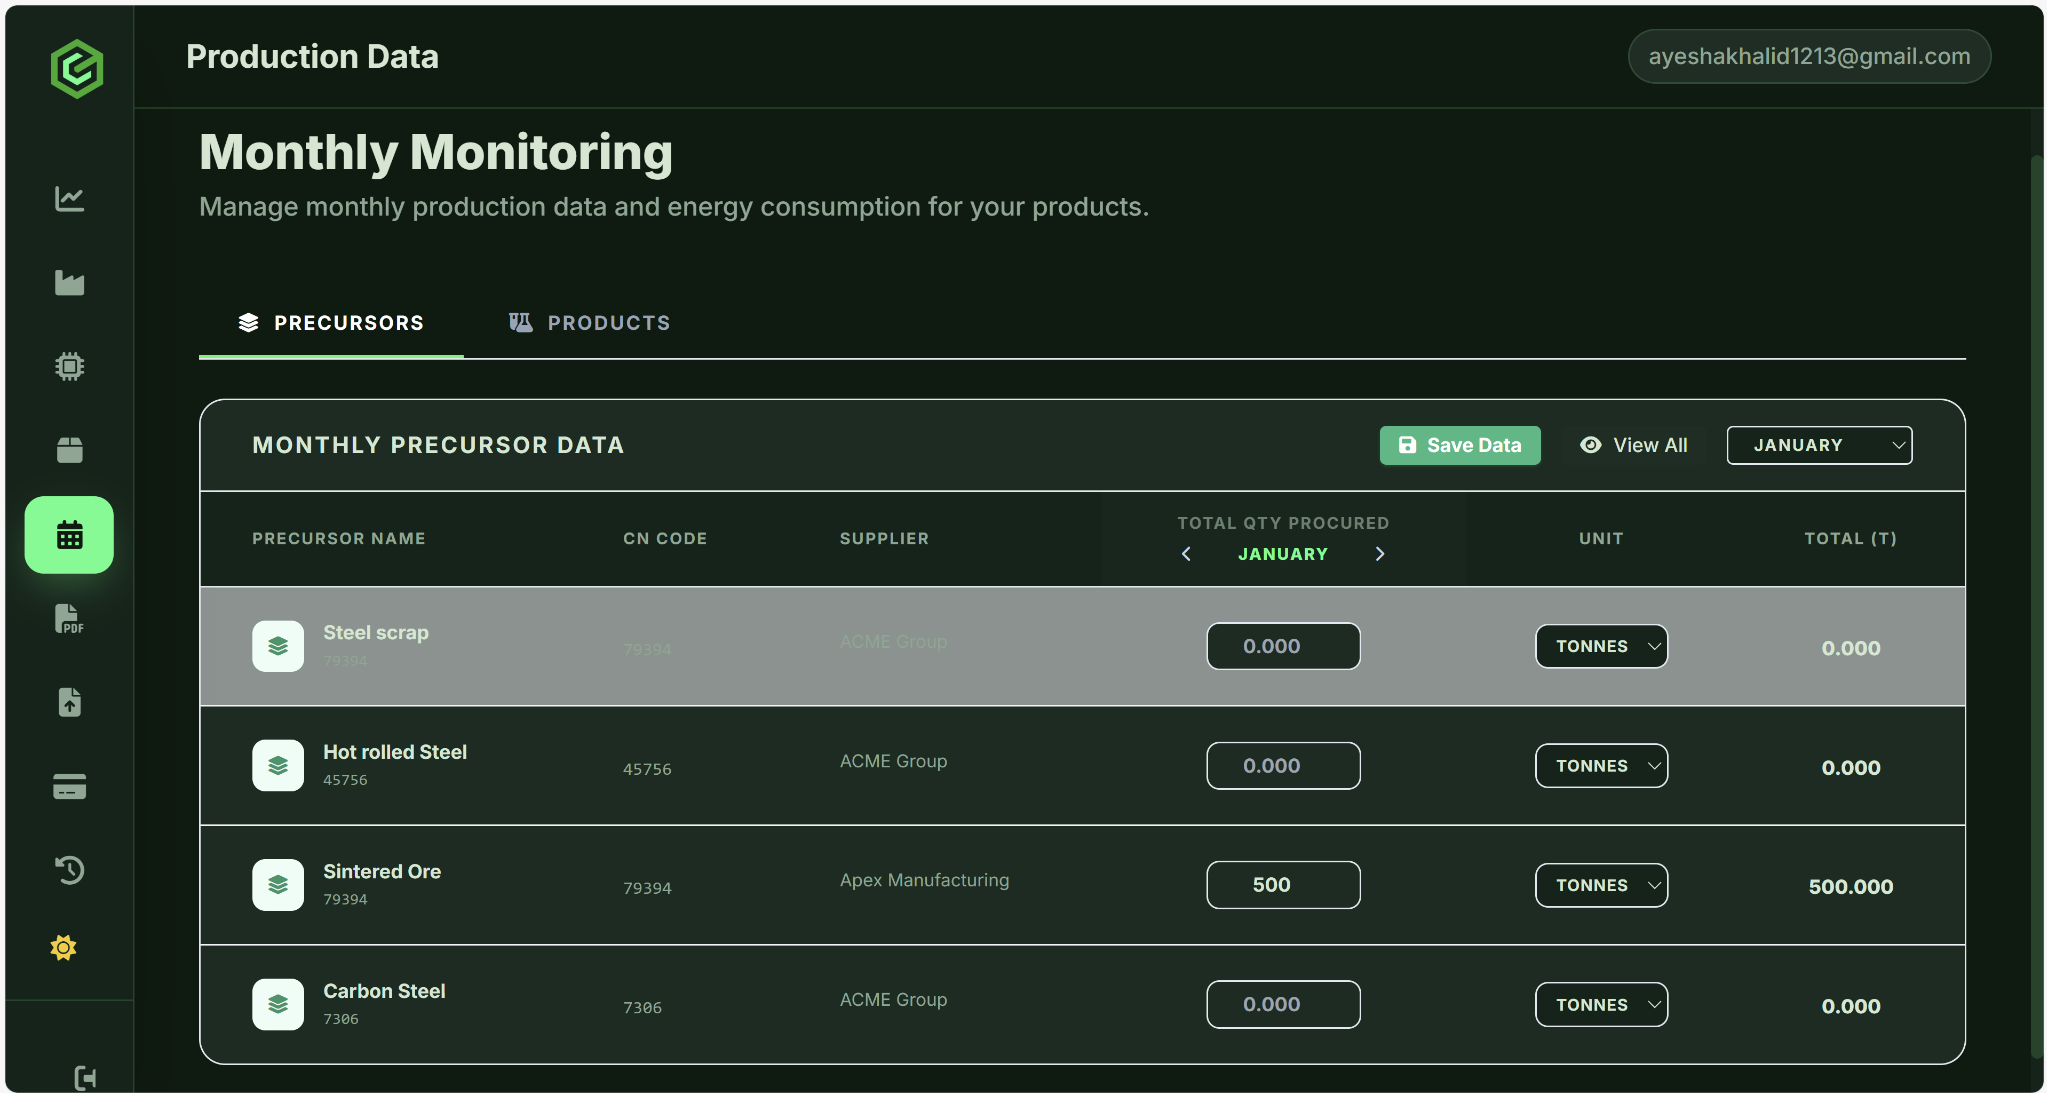This screenshot has width=2047, height=1093.
Task: Switch to the PRODUCTS tab
Action: [589, 323]
